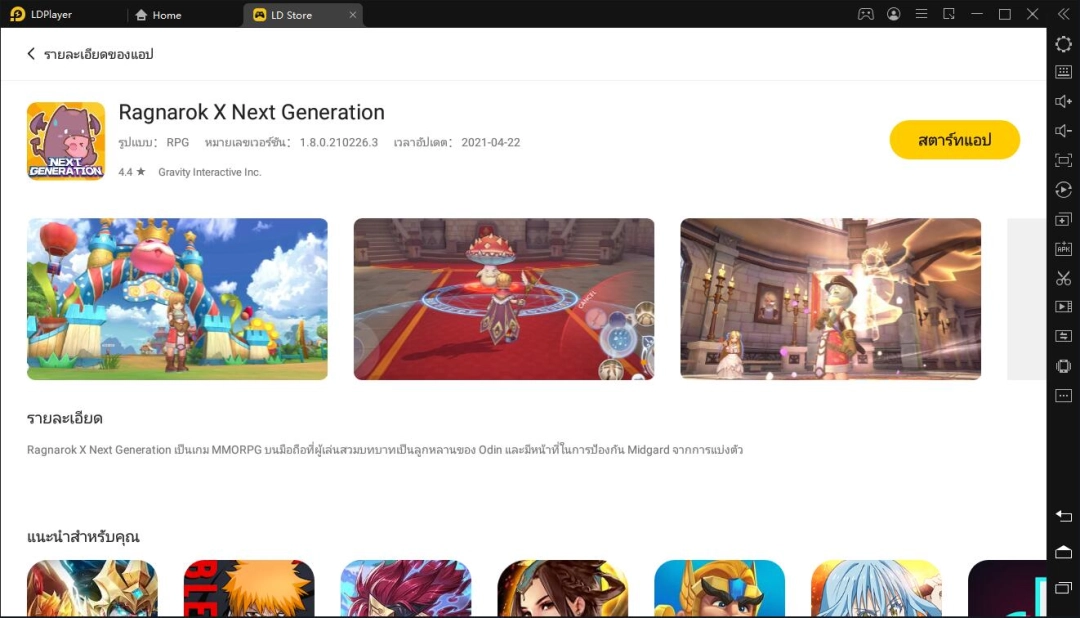
Task: Click the 4.4 star rating
Action: [x=132, y=172]
